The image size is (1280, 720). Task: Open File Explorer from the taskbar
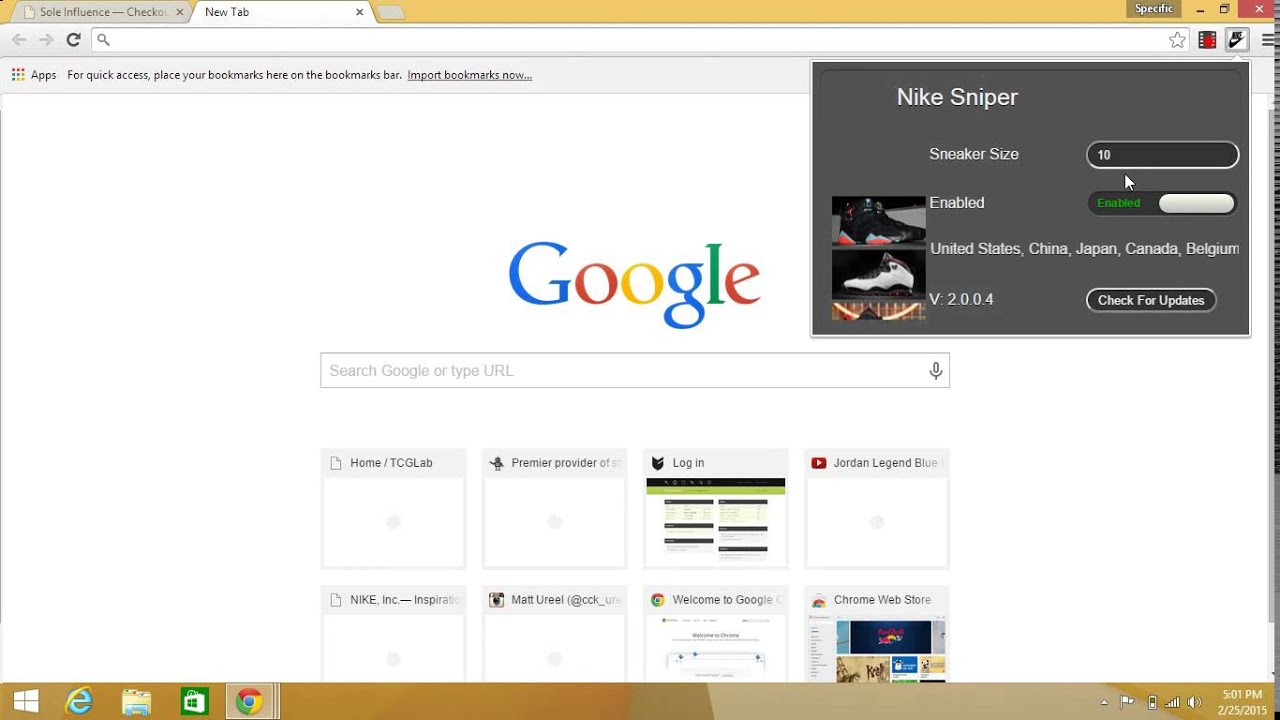(136, 702)
